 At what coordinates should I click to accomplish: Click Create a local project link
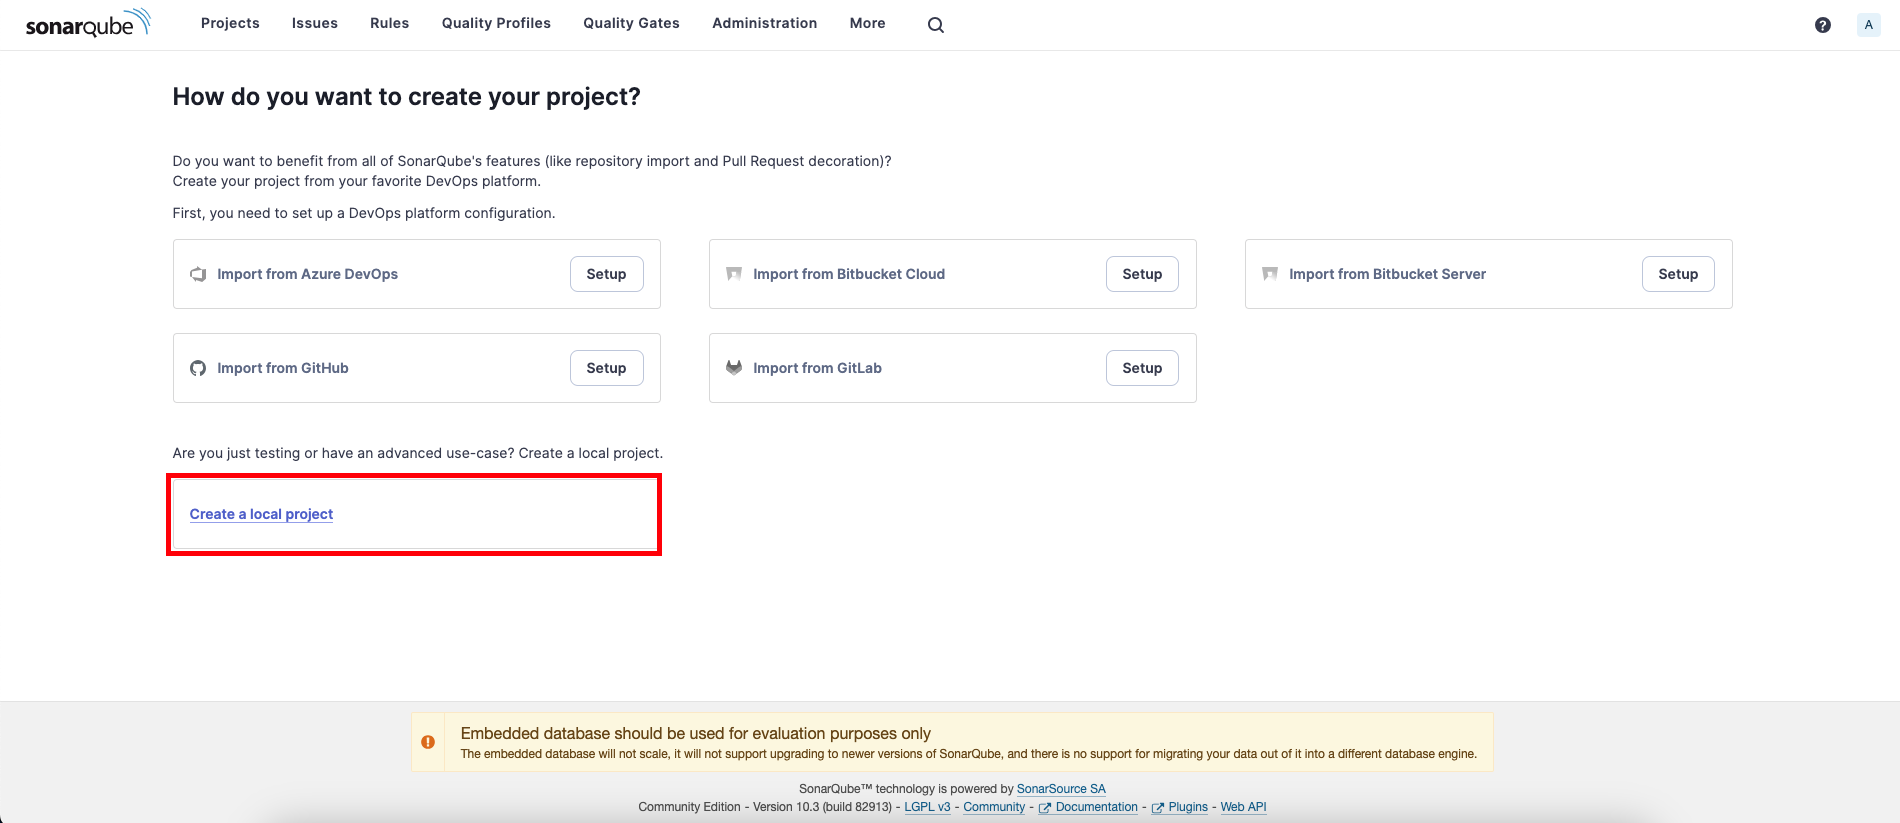click(x=261, y=514)
